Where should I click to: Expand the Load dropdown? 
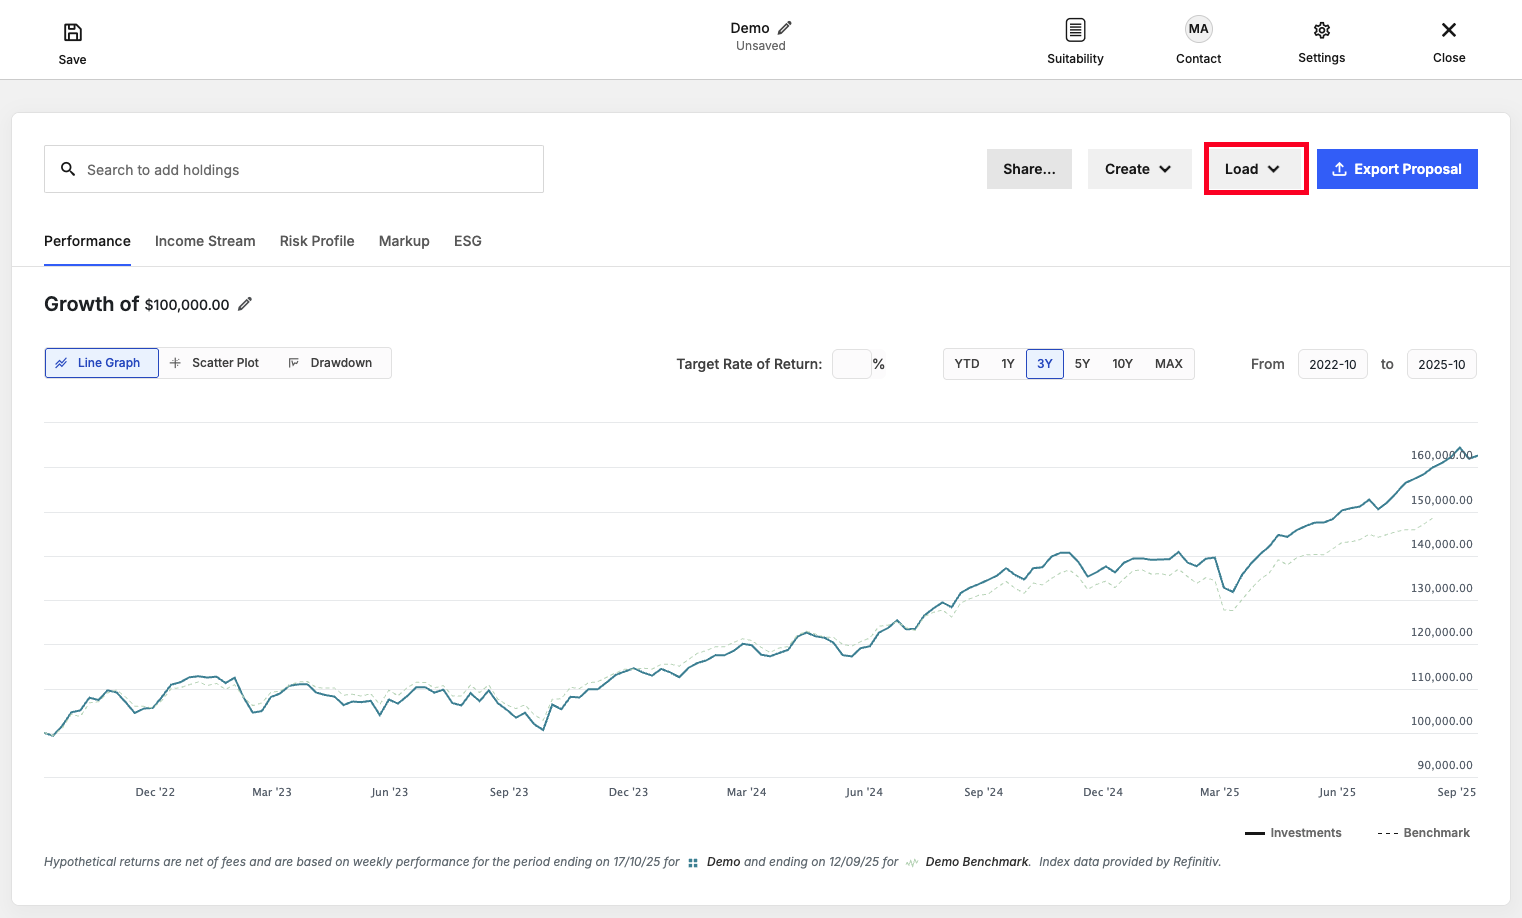[x=1256, y=169]
